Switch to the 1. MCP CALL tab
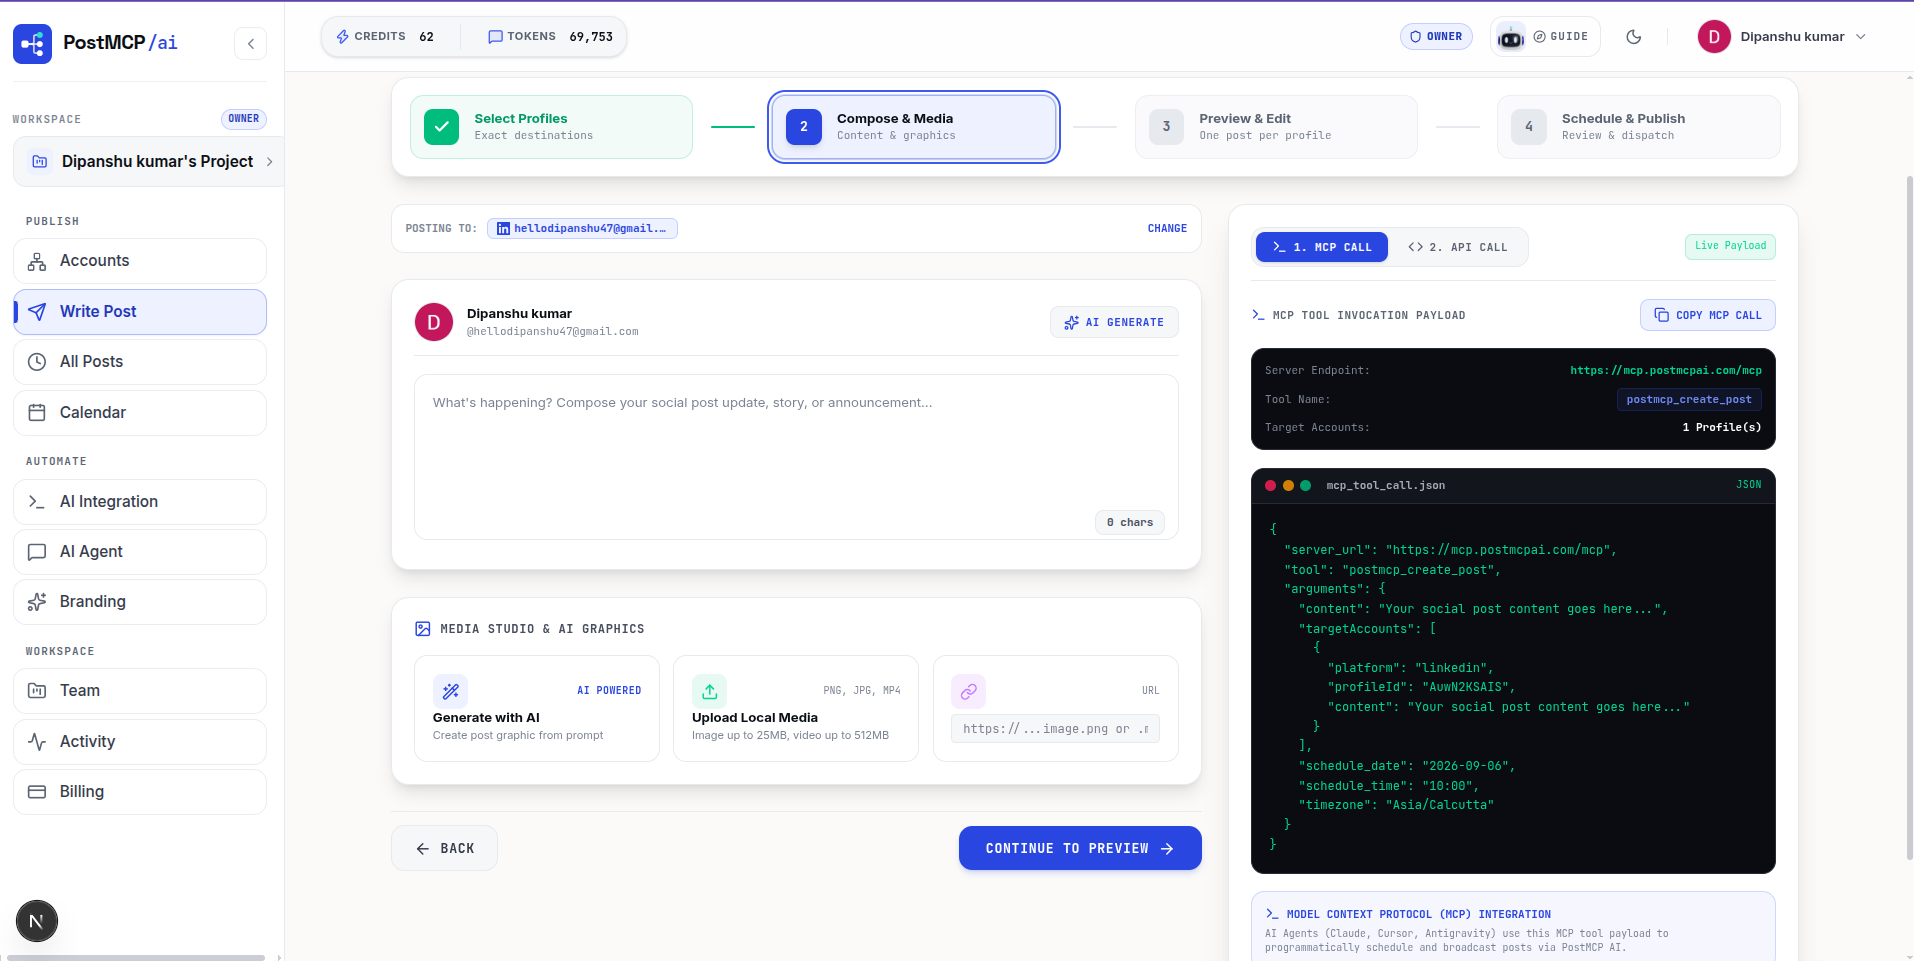Screen dimensions: 1914x961 (x=1321, y=247)
